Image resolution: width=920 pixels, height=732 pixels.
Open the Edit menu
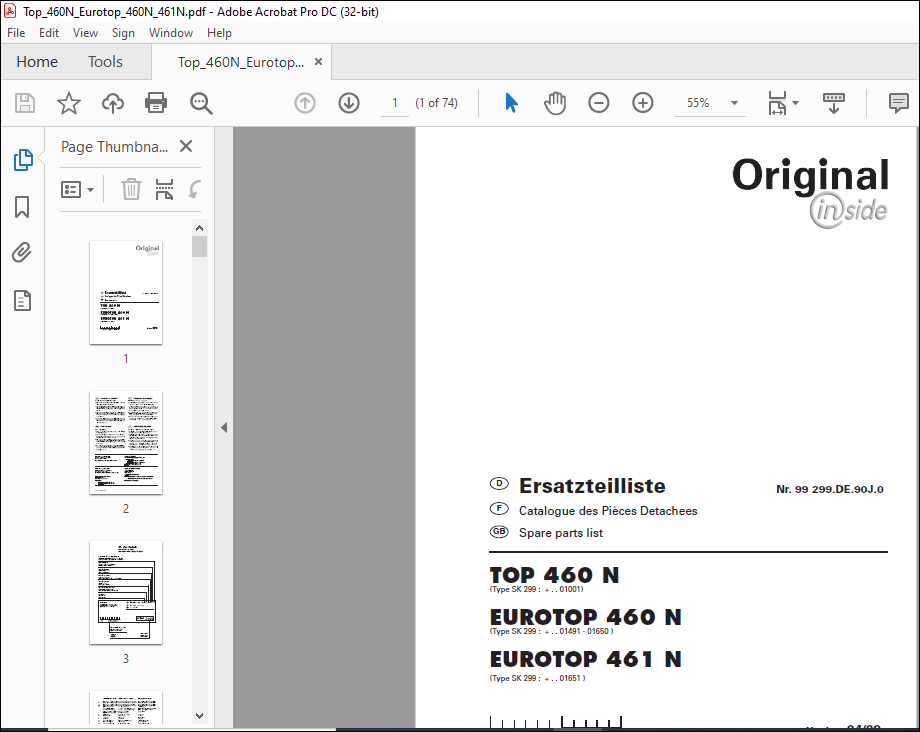click(49, 33)
